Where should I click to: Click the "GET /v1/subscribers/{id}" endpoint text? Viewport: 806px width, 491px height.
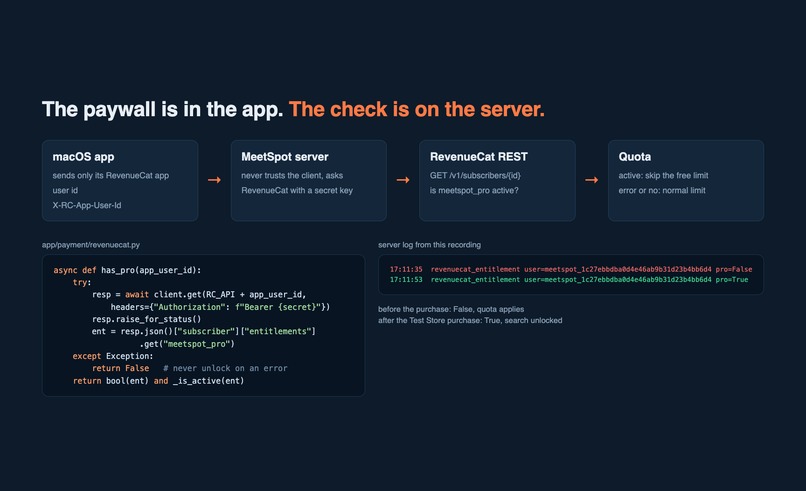(x=475, y=175)
